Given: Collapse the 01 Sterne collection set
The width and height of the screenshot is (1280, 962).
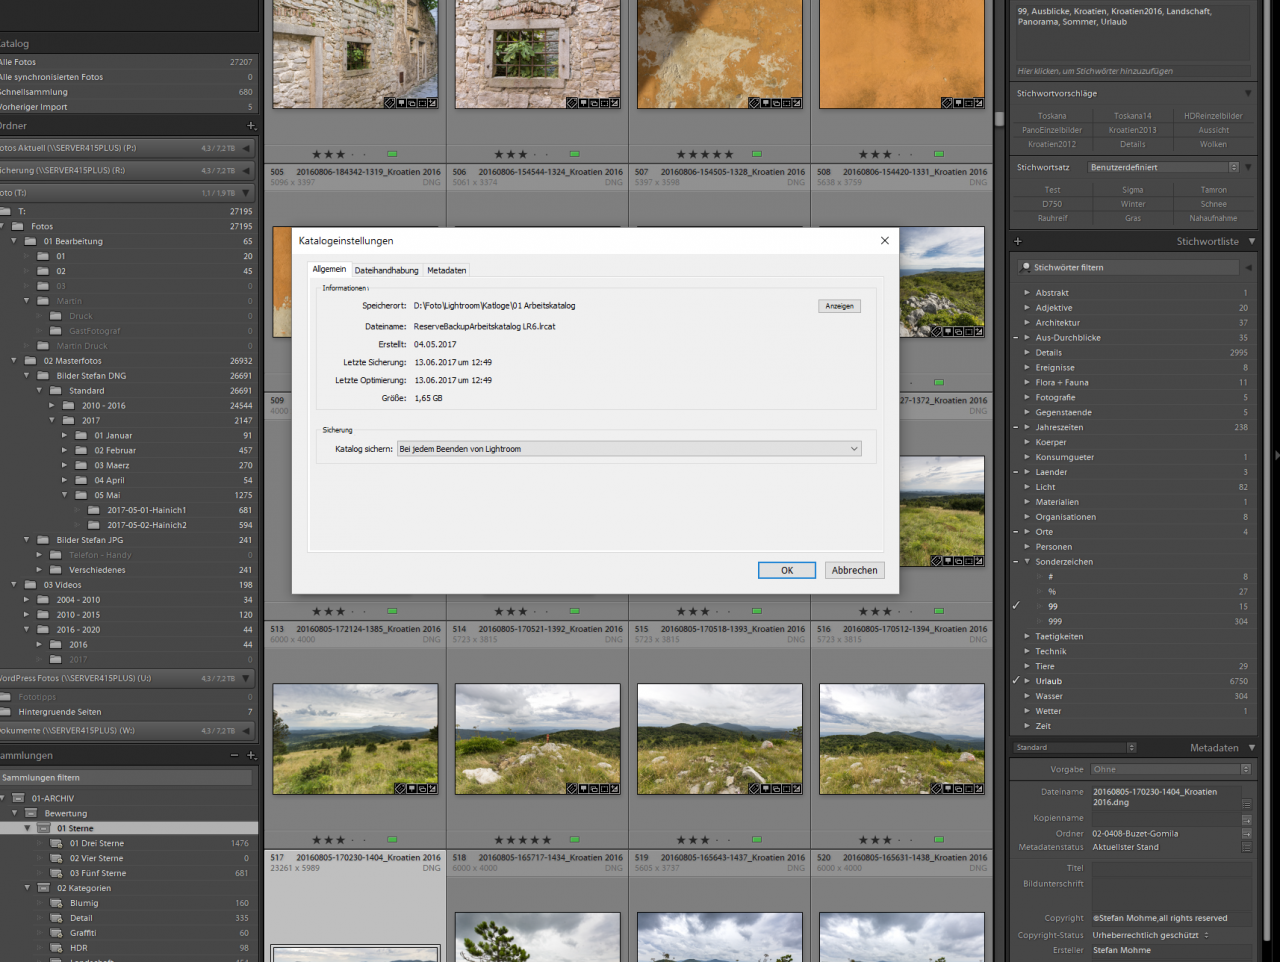Looking at the screenshot, I should tap(27, 828).
